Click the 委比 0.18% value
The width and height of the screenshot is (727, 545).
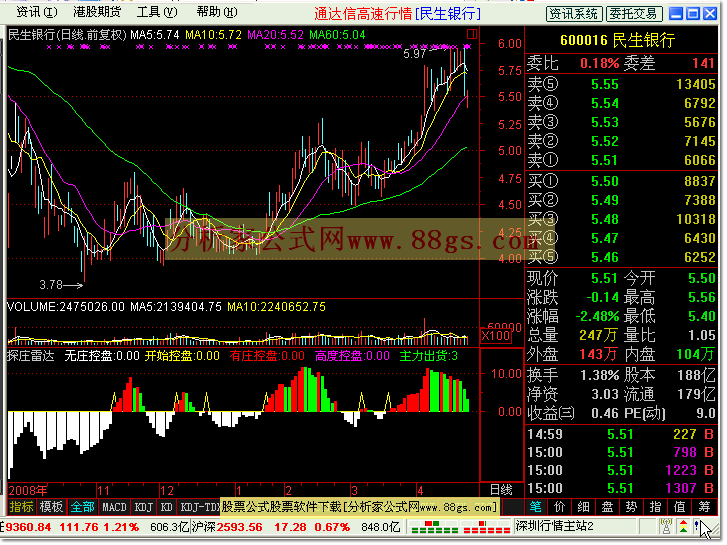tap(599, 63)
